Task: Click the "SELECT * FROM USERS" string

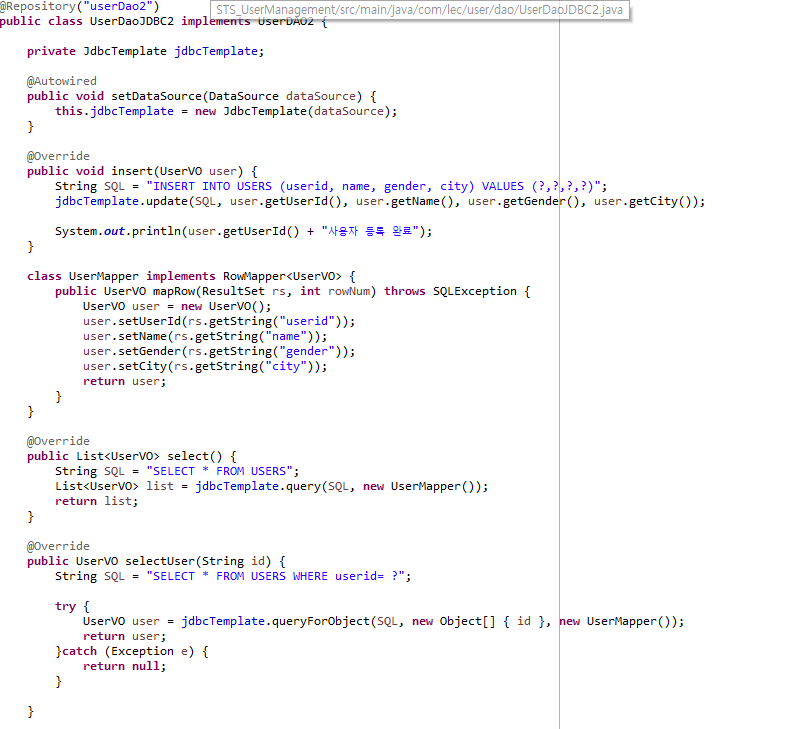Action: coord(219,471)
